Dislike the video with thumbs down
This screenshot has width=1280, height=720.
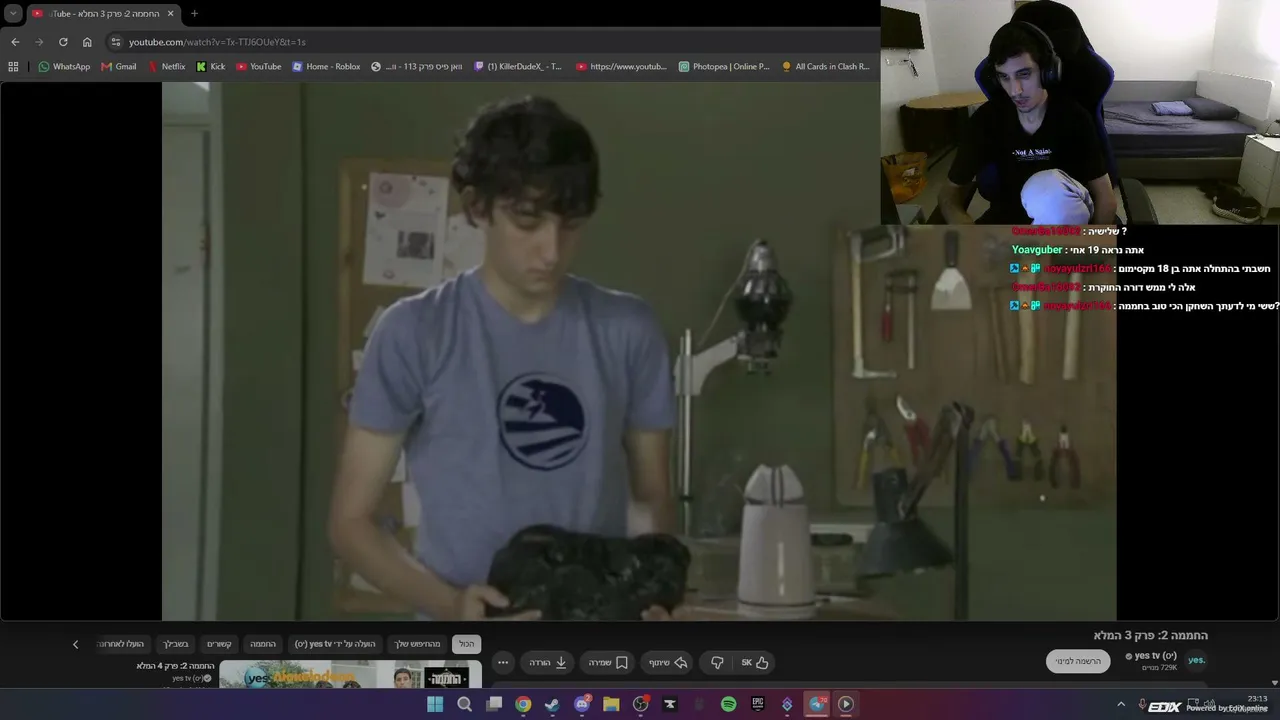[717, 662]
